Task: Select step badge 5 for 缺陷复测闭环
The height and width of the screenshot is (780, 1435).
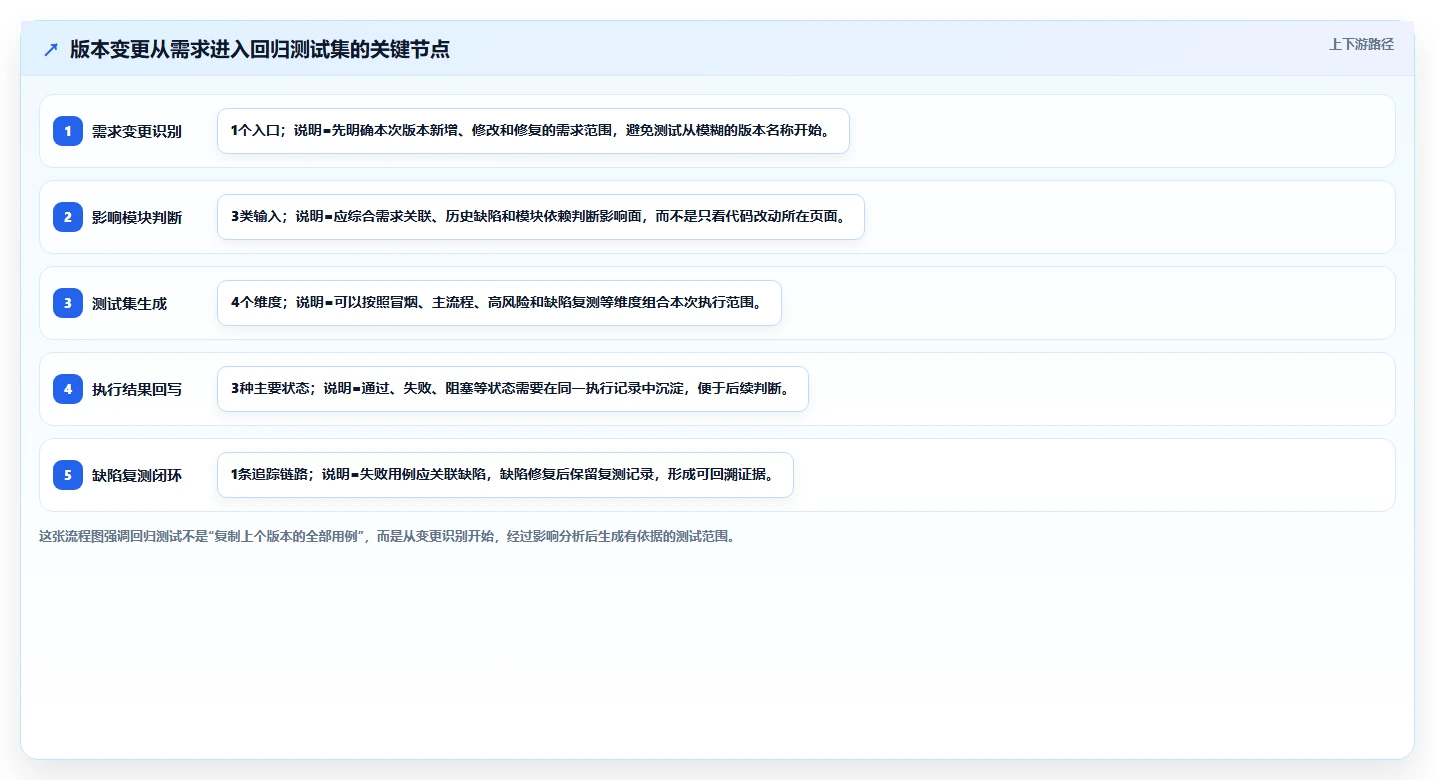Action: pos(68,475)
